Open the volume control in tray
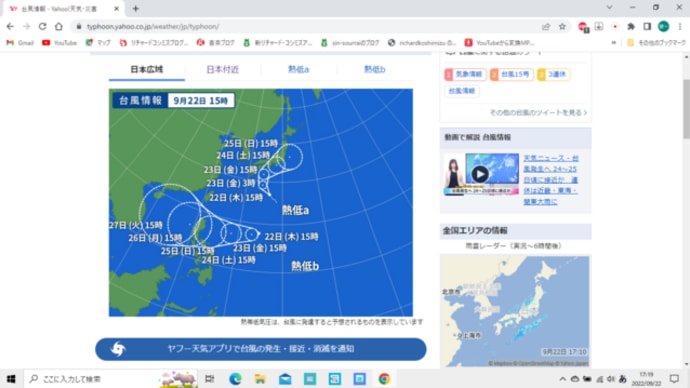690x388 pixels. click(611, 379)
